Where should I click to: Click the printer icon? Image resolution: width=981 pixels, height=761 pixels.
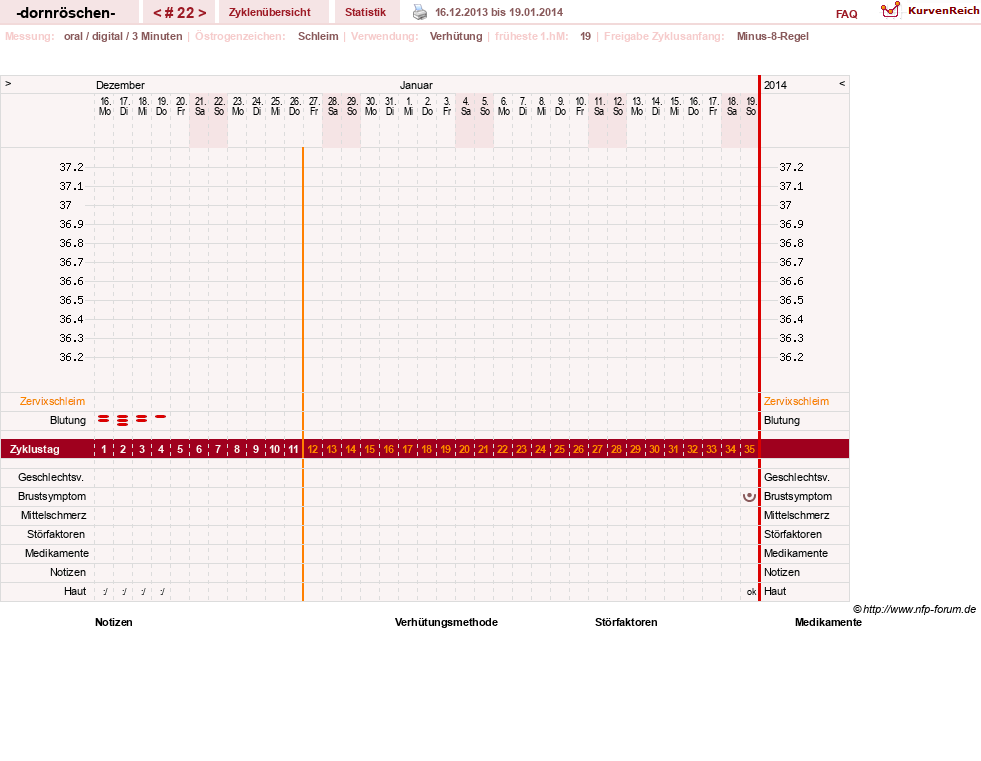coord(420,12)
